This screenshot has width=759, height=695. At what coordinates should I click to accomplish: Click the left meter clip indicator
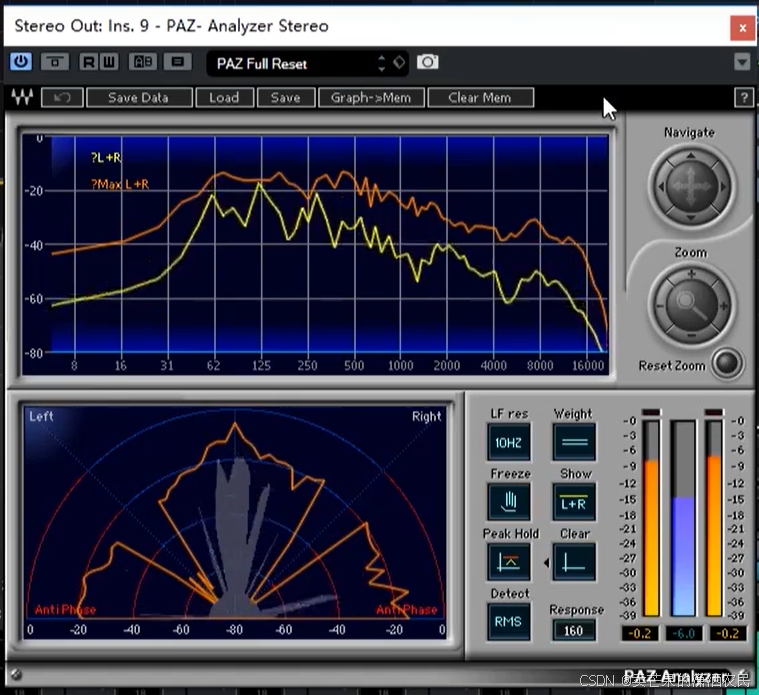(651, 412)
